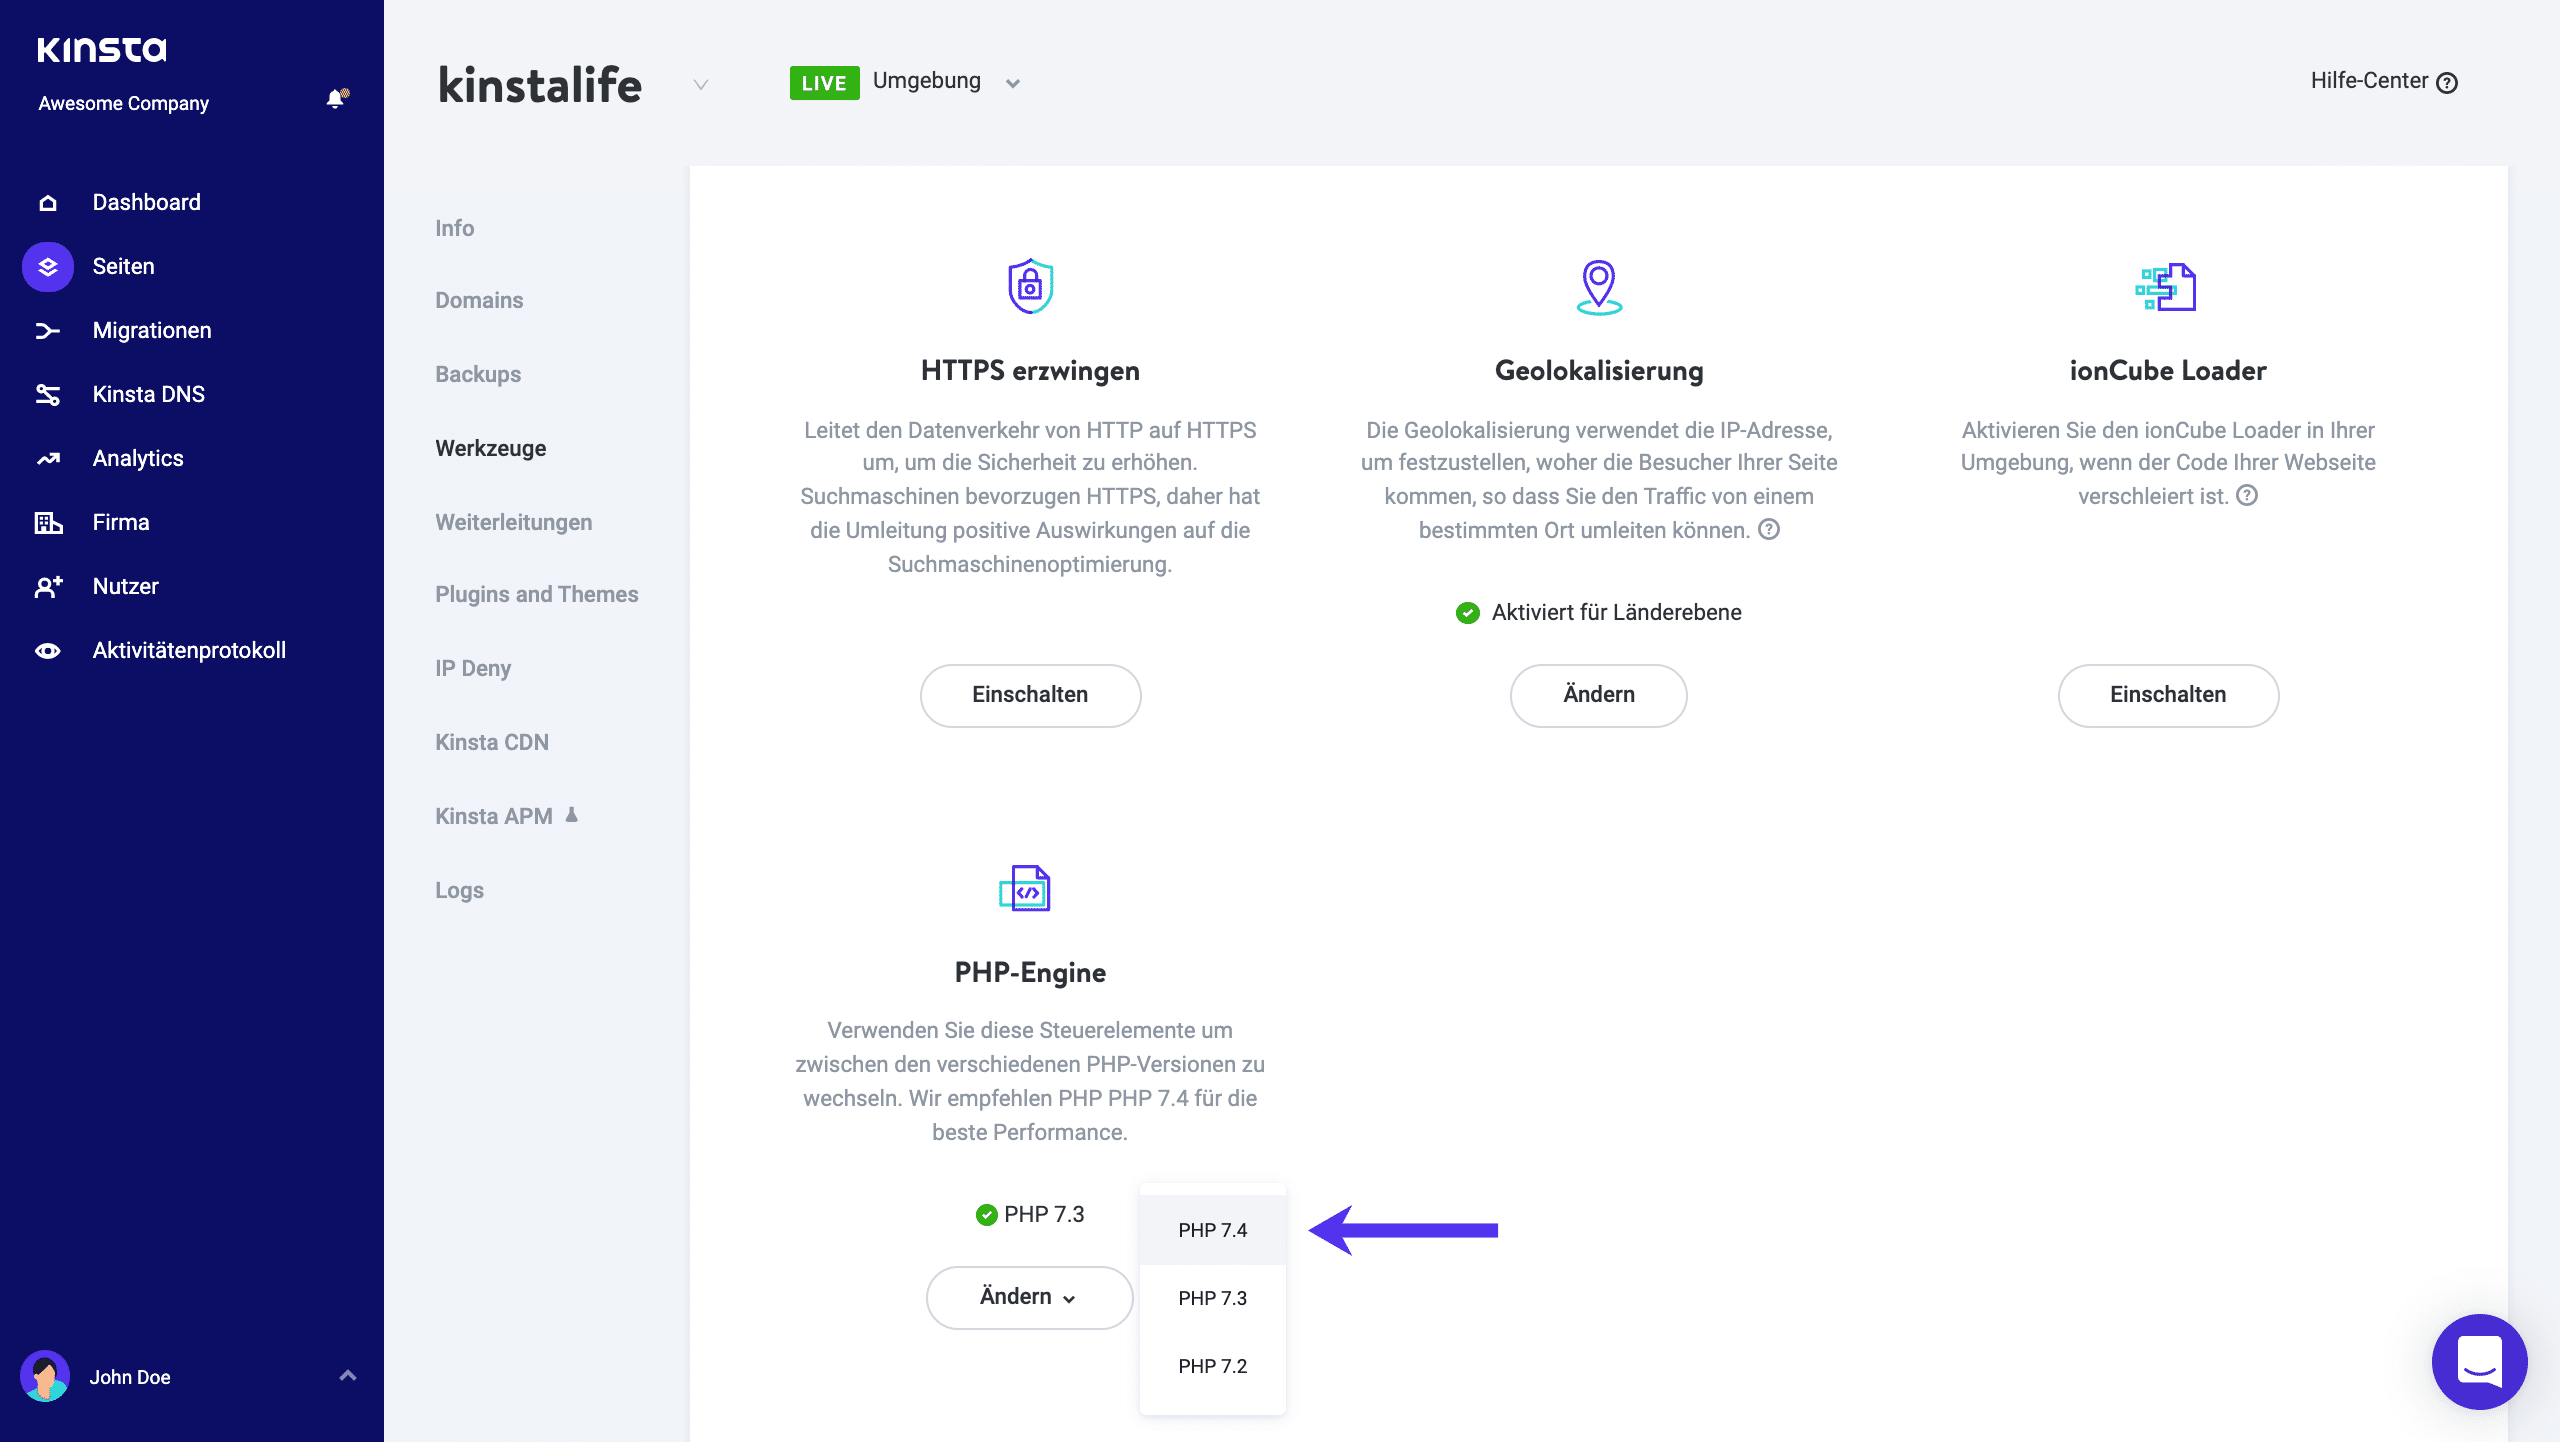Switch to the Info tab

coord(454,229)
